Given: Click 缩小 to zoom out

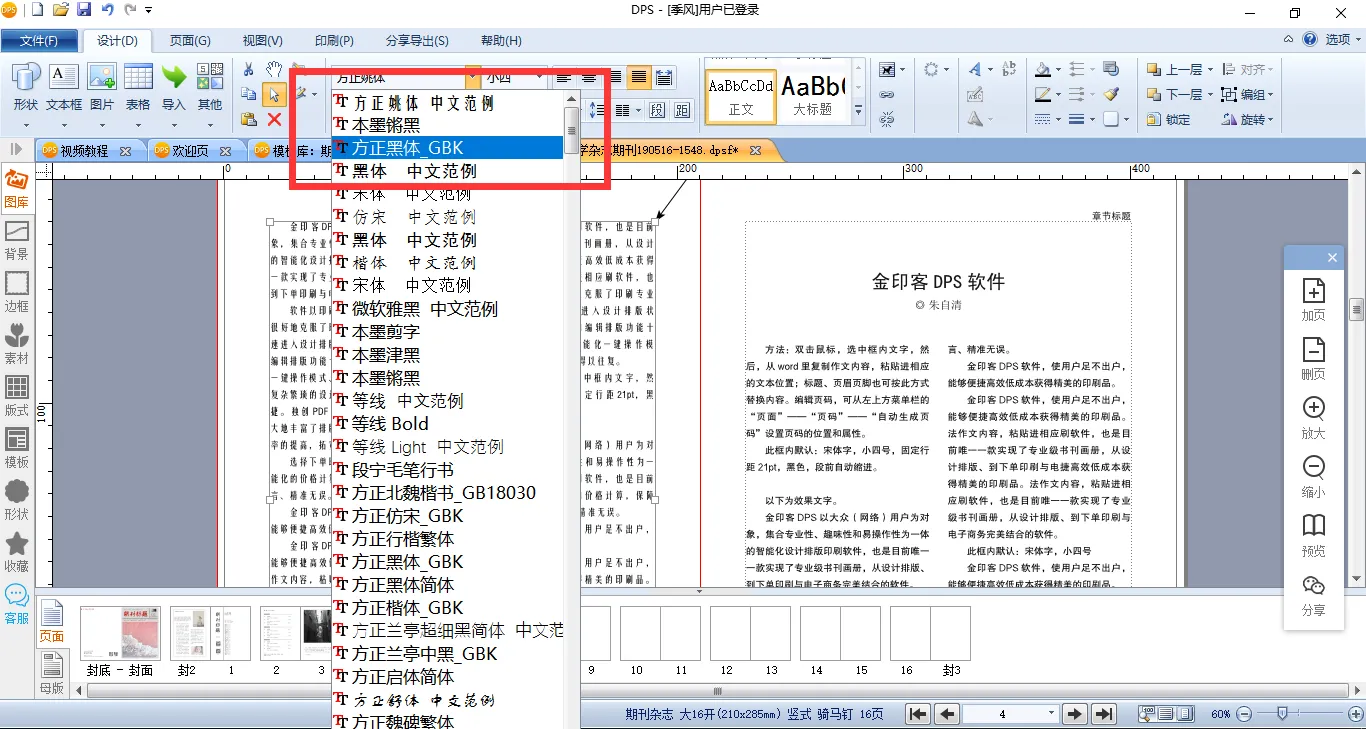Looking at the screenshot, I should [x=1313, y=477].
